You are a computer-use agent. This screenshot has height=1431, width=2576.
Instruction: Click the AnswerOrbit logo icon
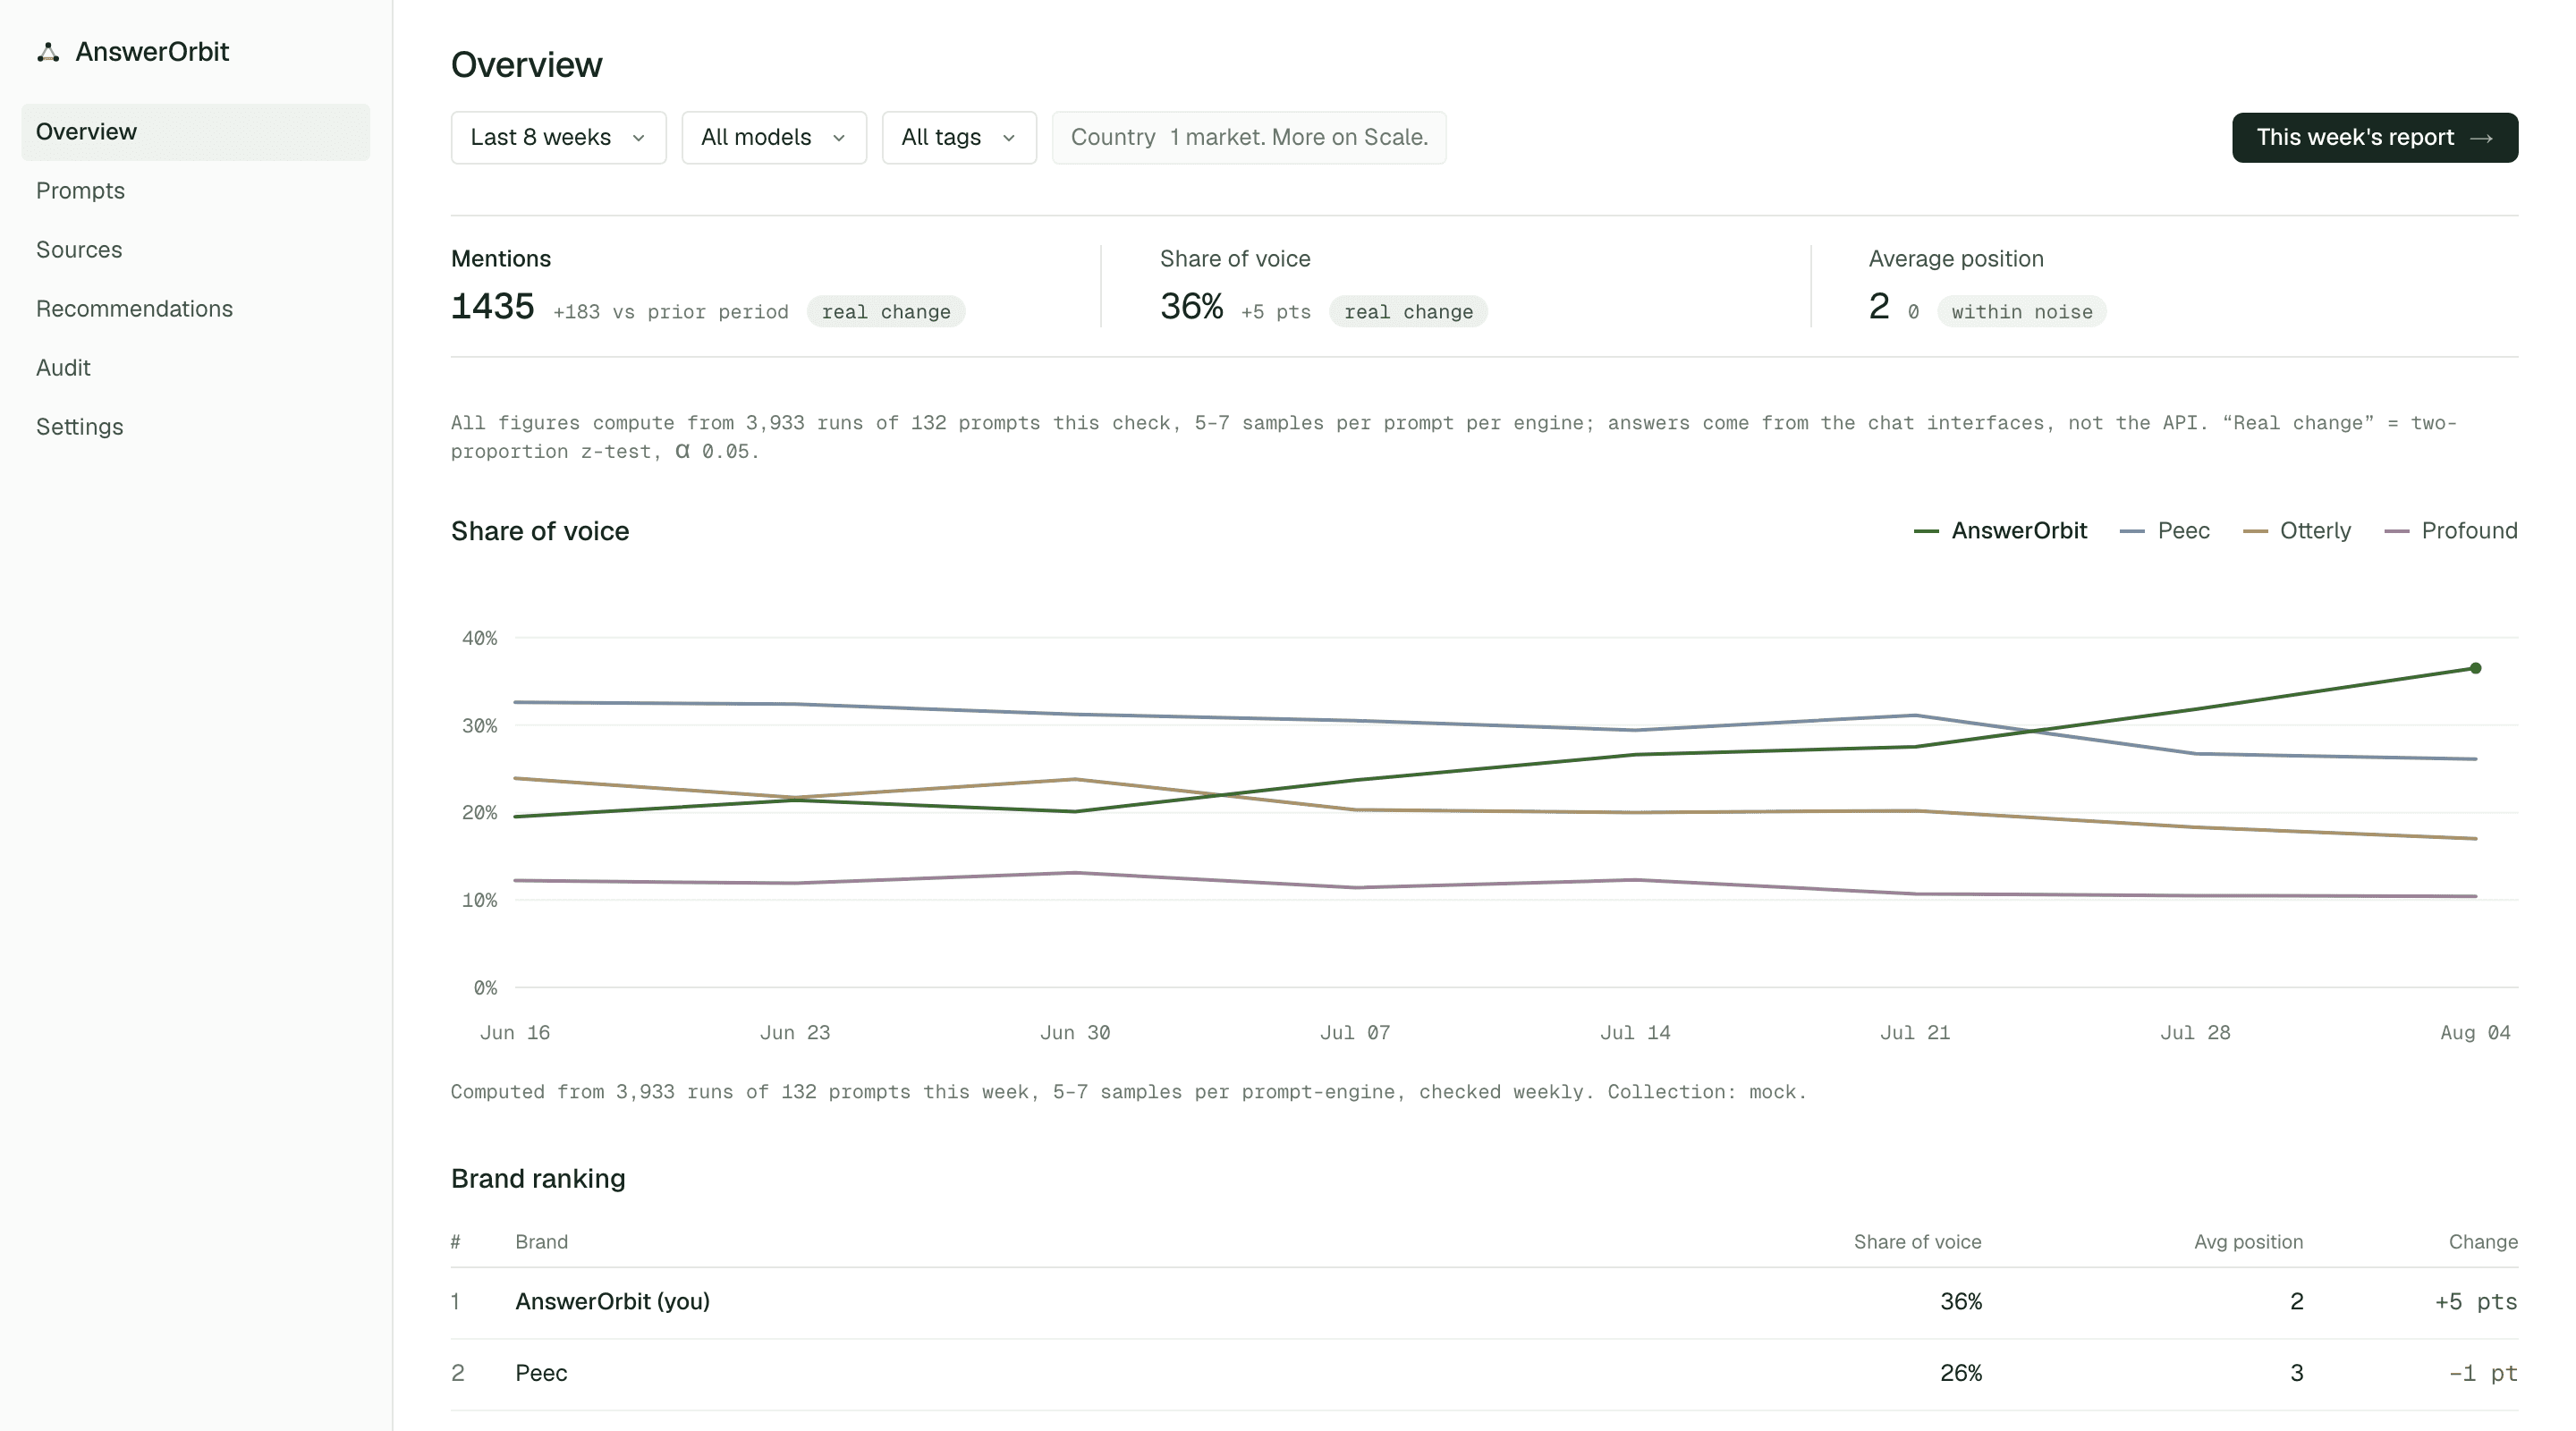[48, 52]
